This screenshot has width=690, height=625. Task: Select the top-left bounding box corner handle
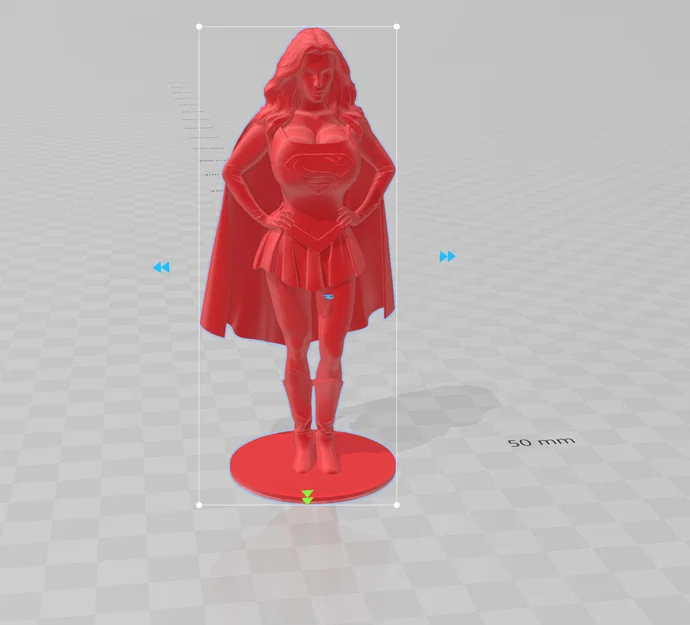coord(199,27)
